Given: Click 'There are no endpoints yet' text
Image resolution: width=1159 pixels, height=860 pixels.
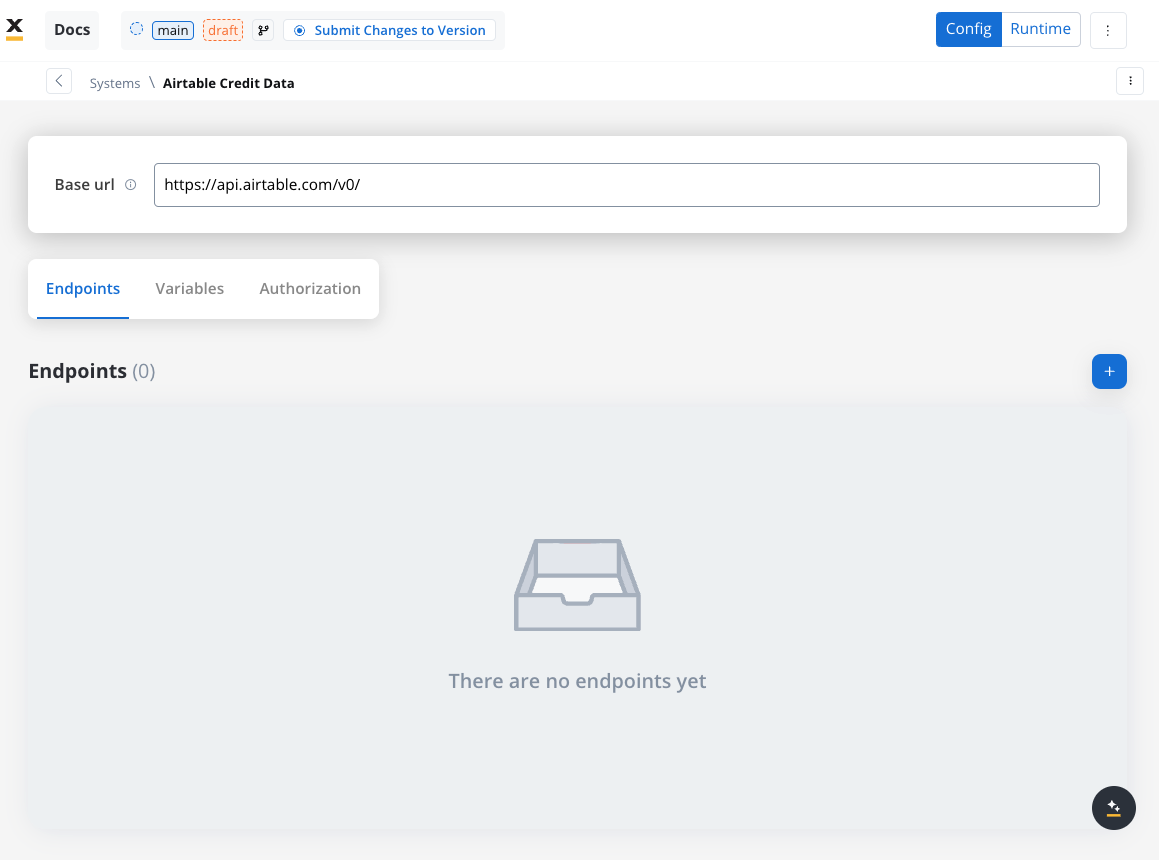Looking at the screenshot, I should tap(577, 681).
